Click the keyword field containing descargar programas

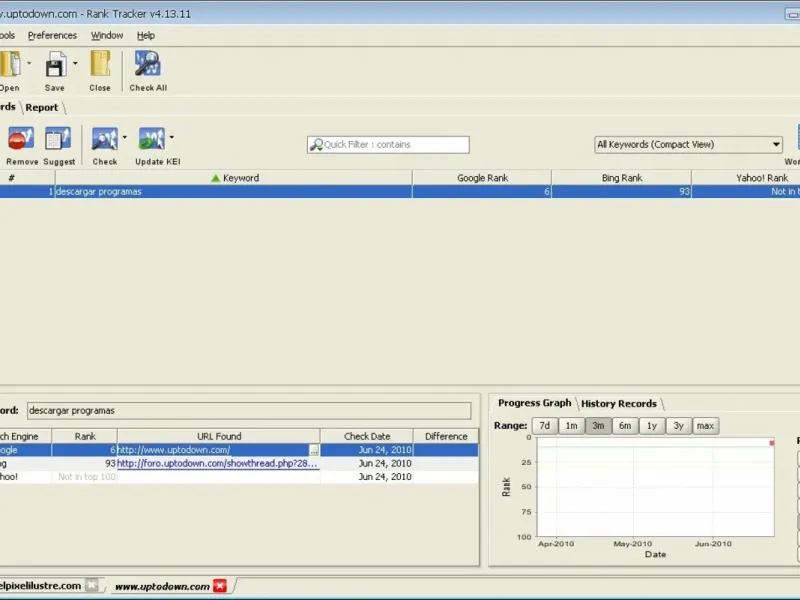[249, 411]
